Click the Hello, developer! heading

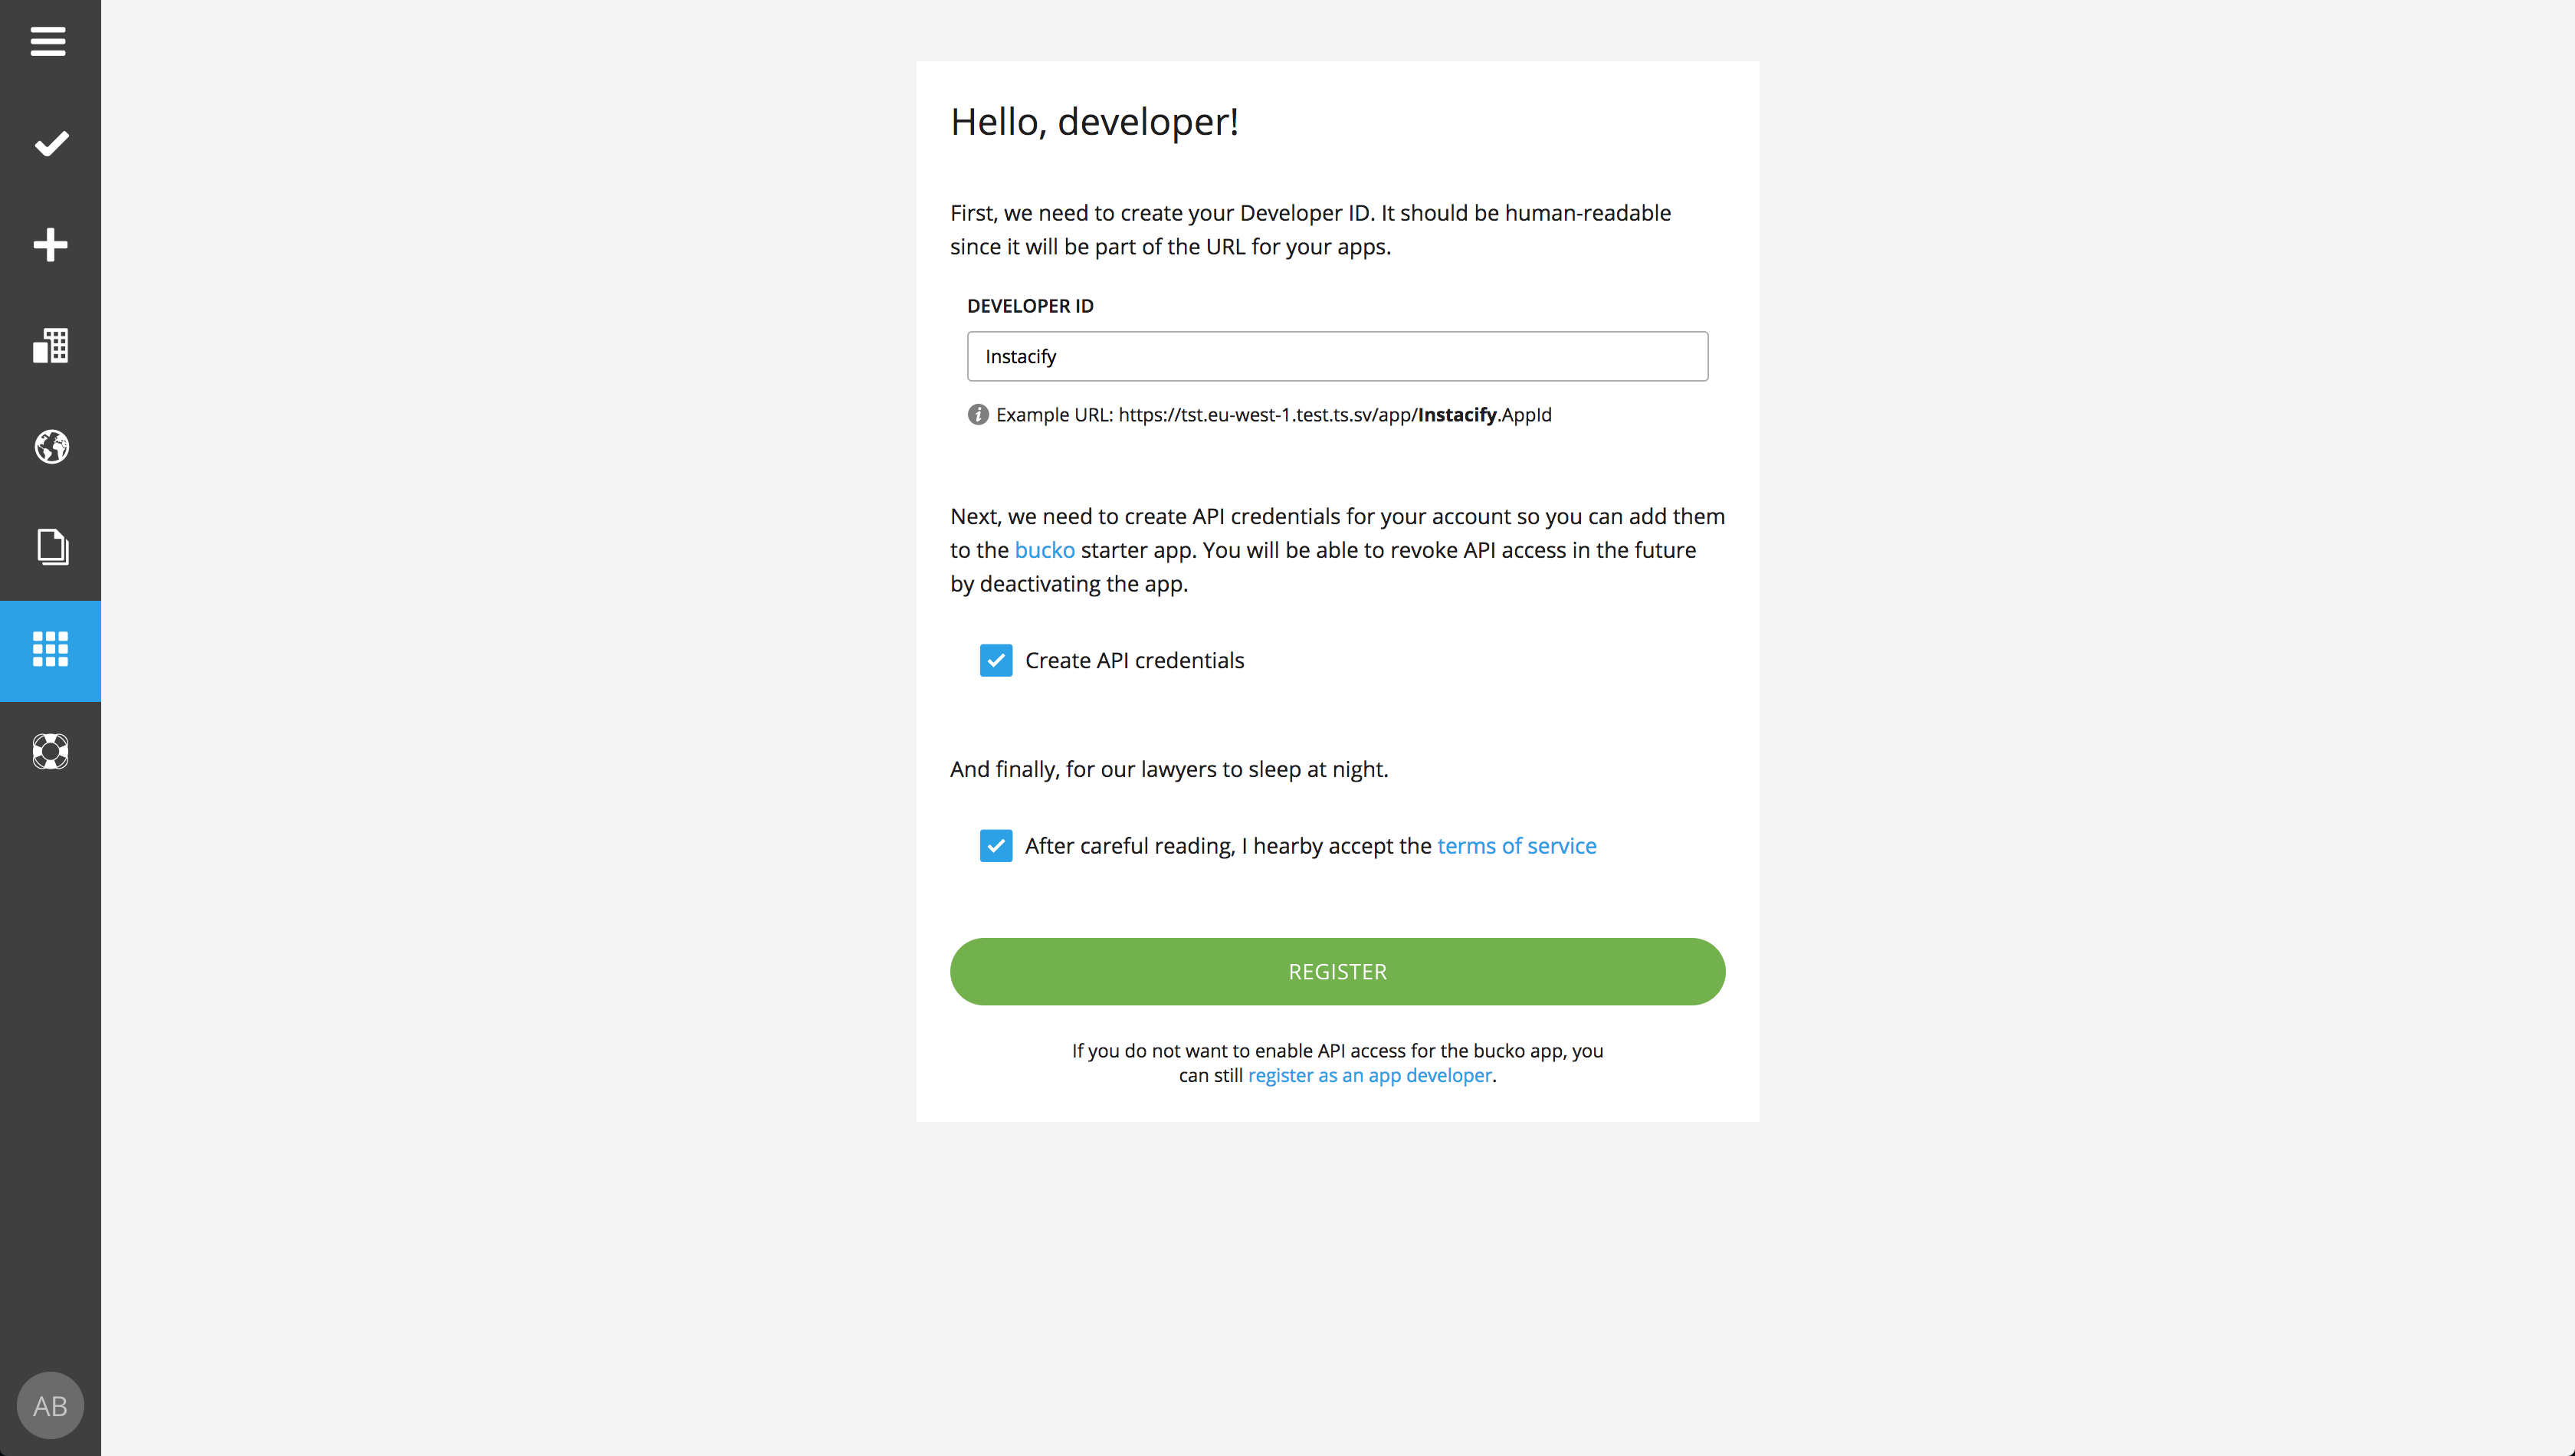coord(1094,122)
